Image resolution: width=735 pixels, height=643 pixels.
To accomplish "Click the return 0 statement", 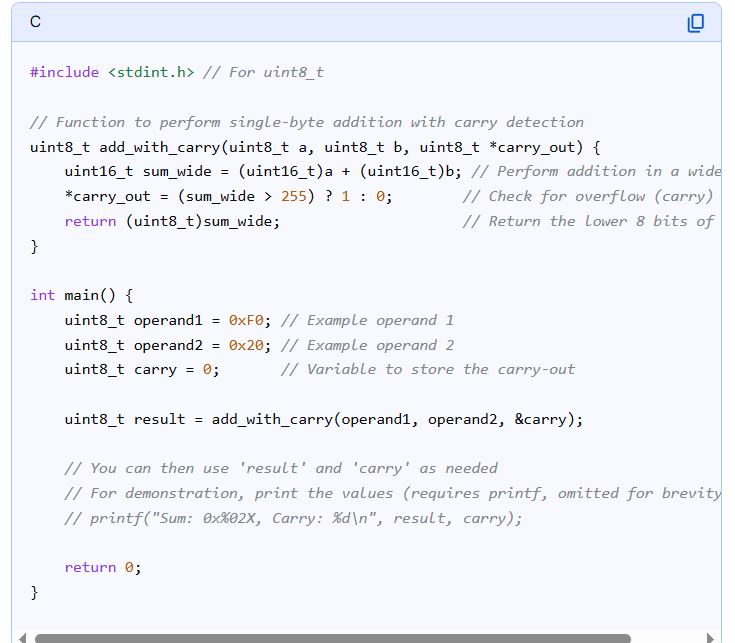I will (x=103, y=567).
